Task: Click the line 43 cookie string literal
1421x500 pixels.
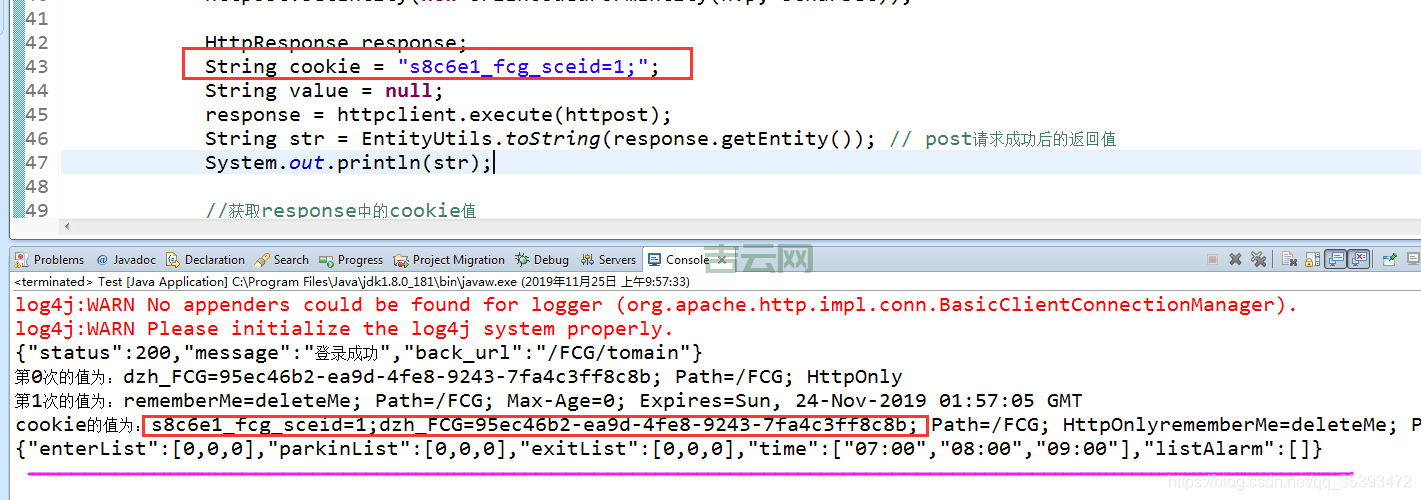Action: (527, 67)
